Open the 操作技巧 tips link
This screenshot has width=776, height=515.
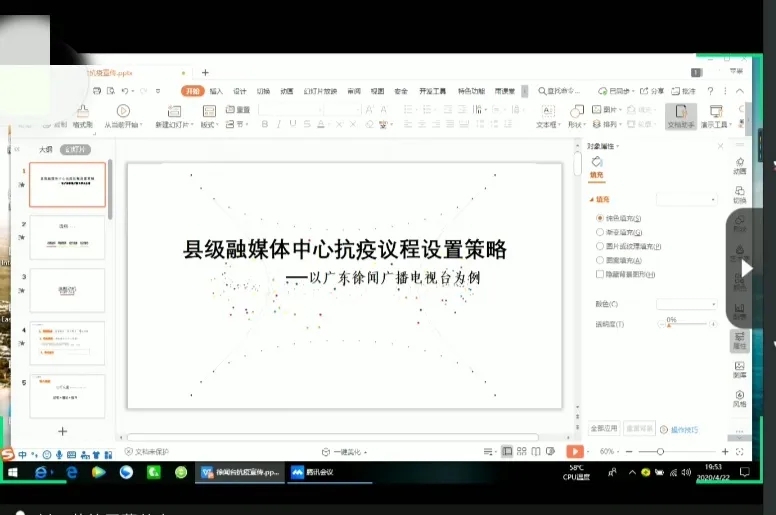point(683,429)
